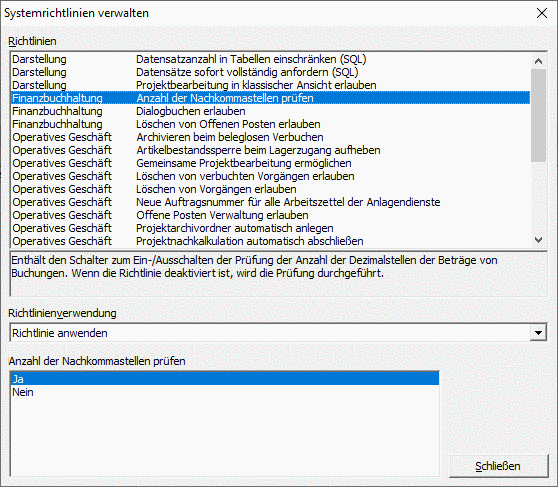The width and height of the screenshot is (558, 487).
Task: Select 'Neue Auftragsnummer für alle Arbeitszettel' policy
Action: [270, 202]
